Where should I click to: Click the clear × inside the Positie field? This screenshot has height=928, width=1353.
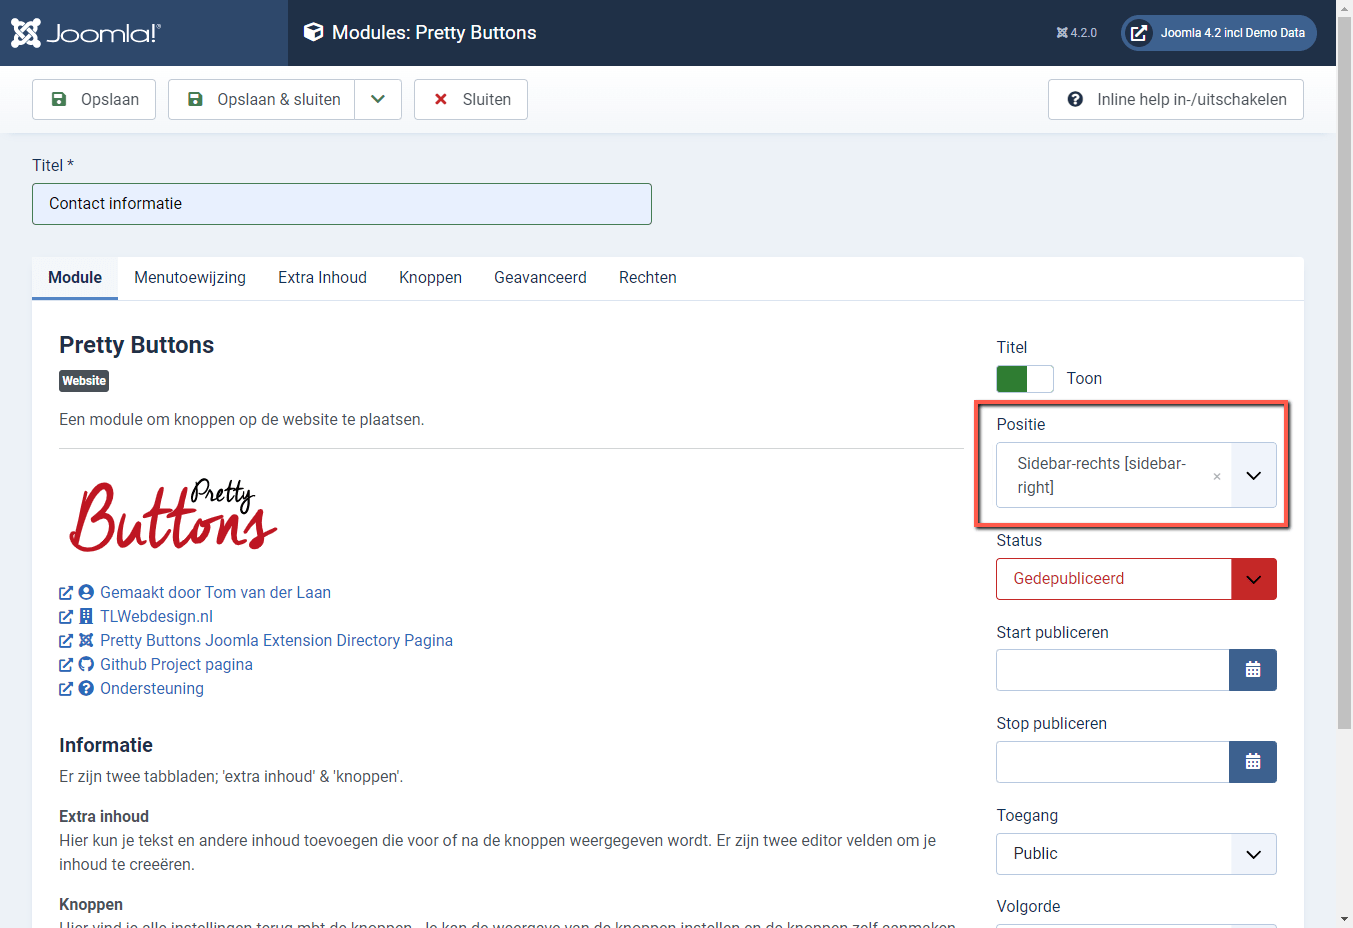pos(1216,476)
